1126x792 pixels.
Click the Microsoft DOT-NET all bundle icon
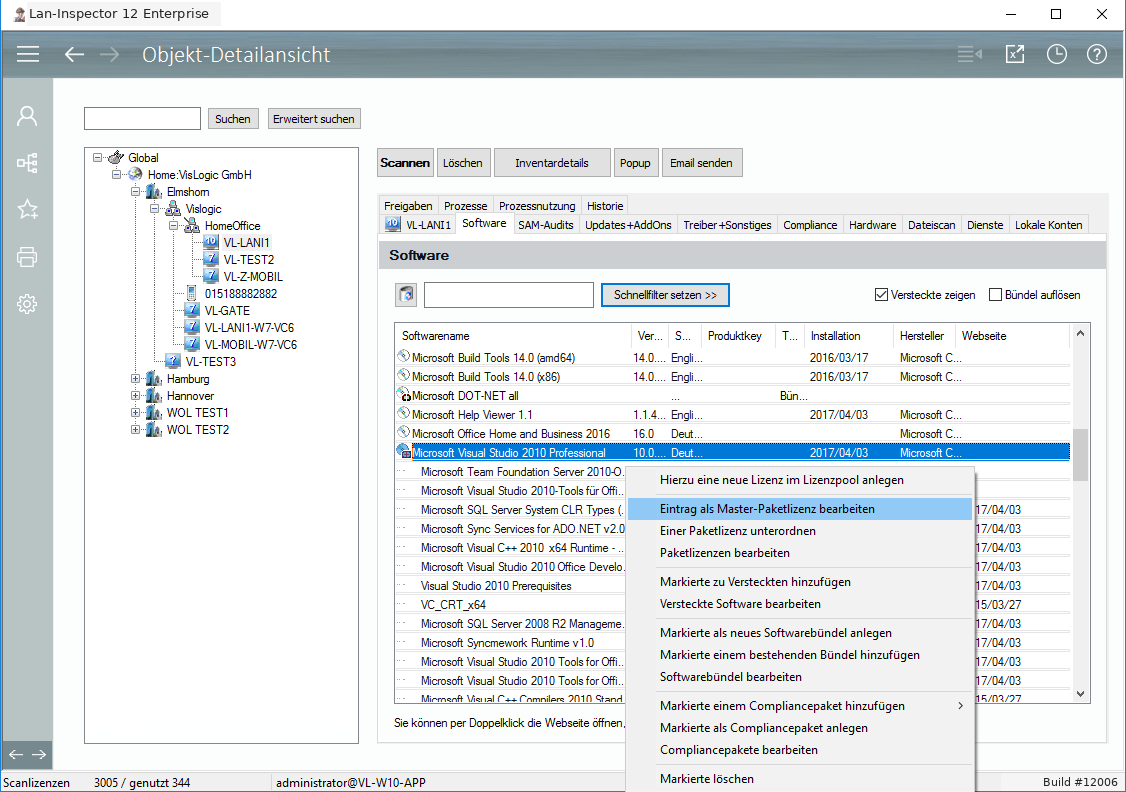point(404,395)
